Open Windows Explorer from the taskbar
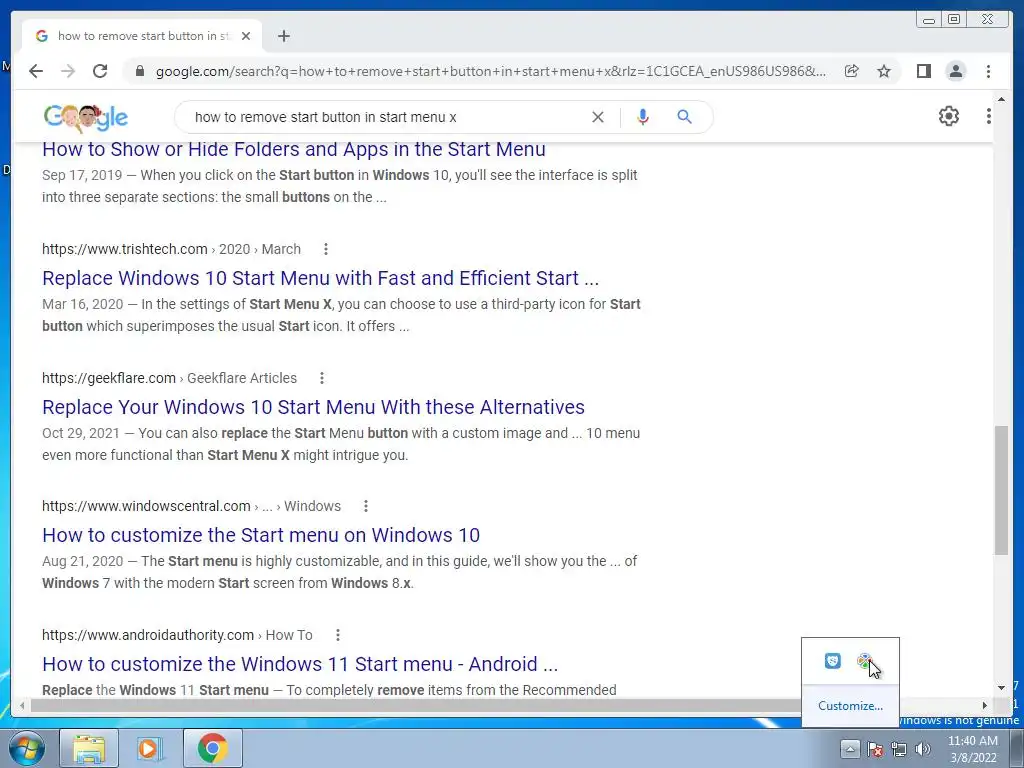Viewport: 1024px width, 768px height. [x=89, y=748]
